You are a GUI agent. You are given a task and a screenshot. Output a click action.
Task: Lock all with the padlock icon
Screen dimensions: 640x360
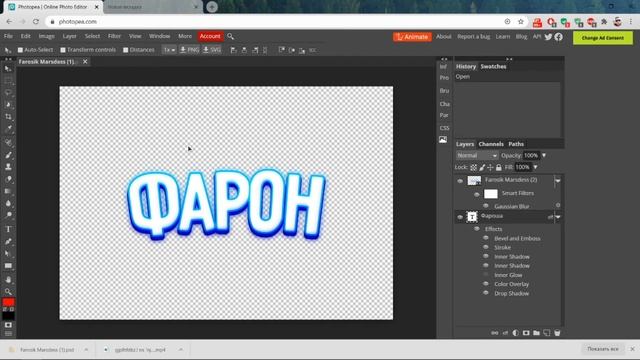pos(499,167)
